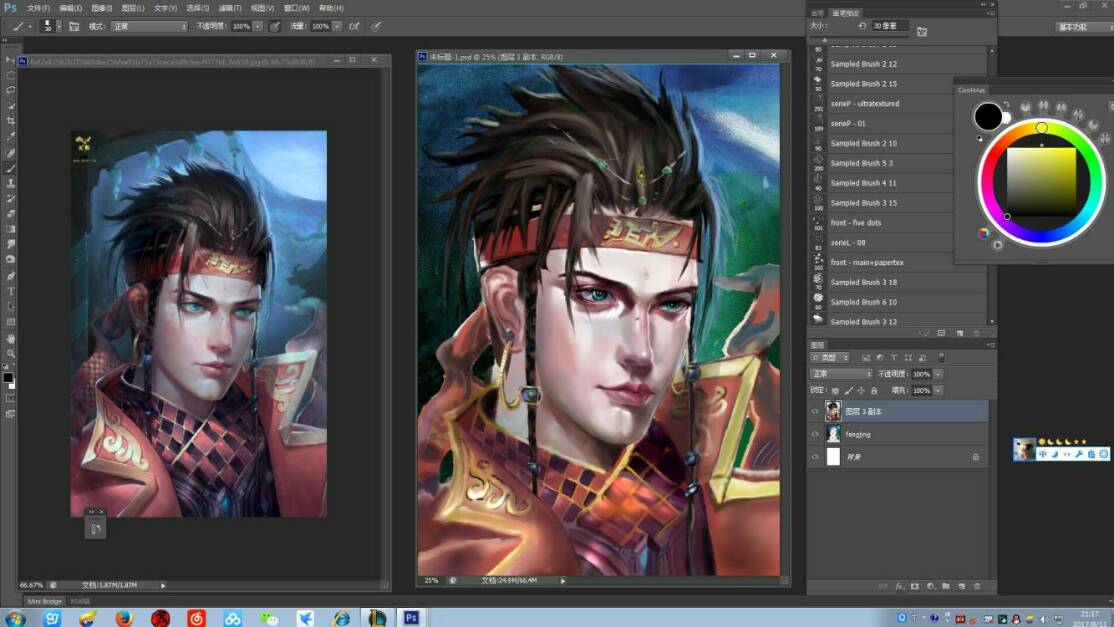Select brush preset serieP - ultratextured
1114x627 pixels.
click(x=898, y=104)
